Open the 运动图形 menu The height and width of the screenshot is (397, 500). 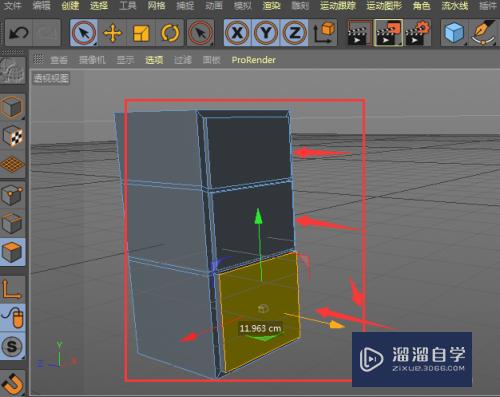click(x=384, y=6)
